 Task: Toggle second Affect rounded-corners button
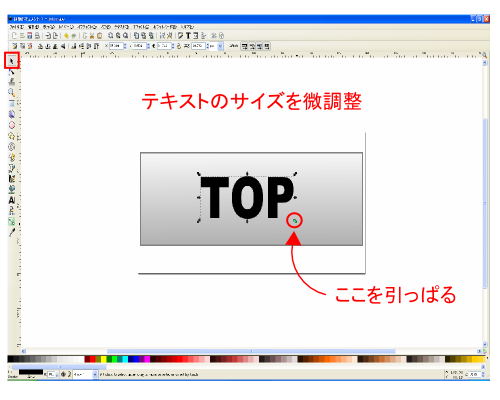252,46
